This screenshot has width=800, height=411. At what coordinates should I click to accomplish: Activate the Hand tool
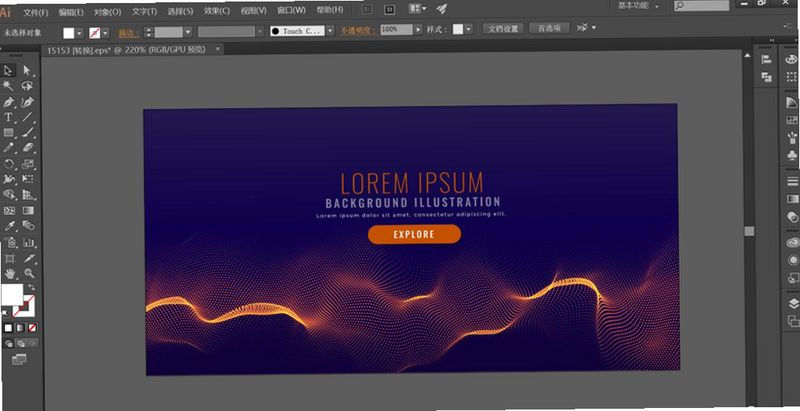pos(9,274)
